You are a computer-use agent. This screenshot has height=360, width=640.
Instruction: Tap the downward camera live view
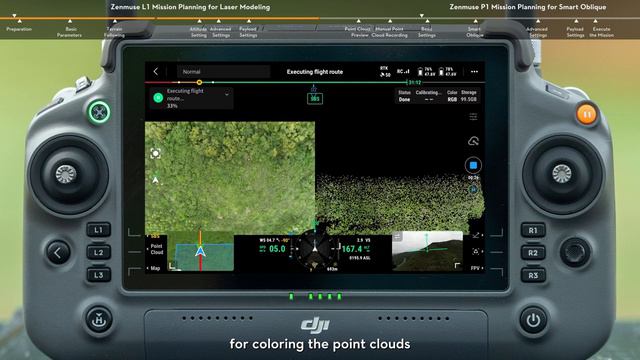click(230, 177)
